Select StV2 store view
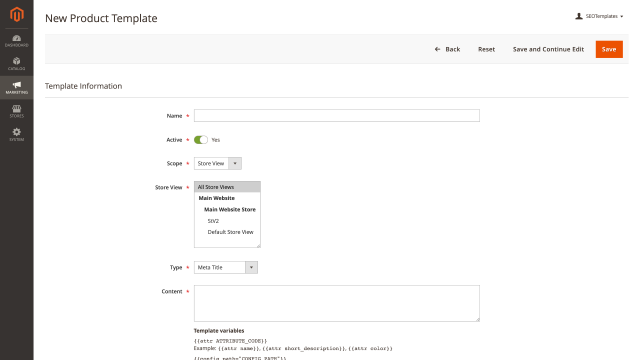The image size is (640, 360). click(x=213, y=221)
